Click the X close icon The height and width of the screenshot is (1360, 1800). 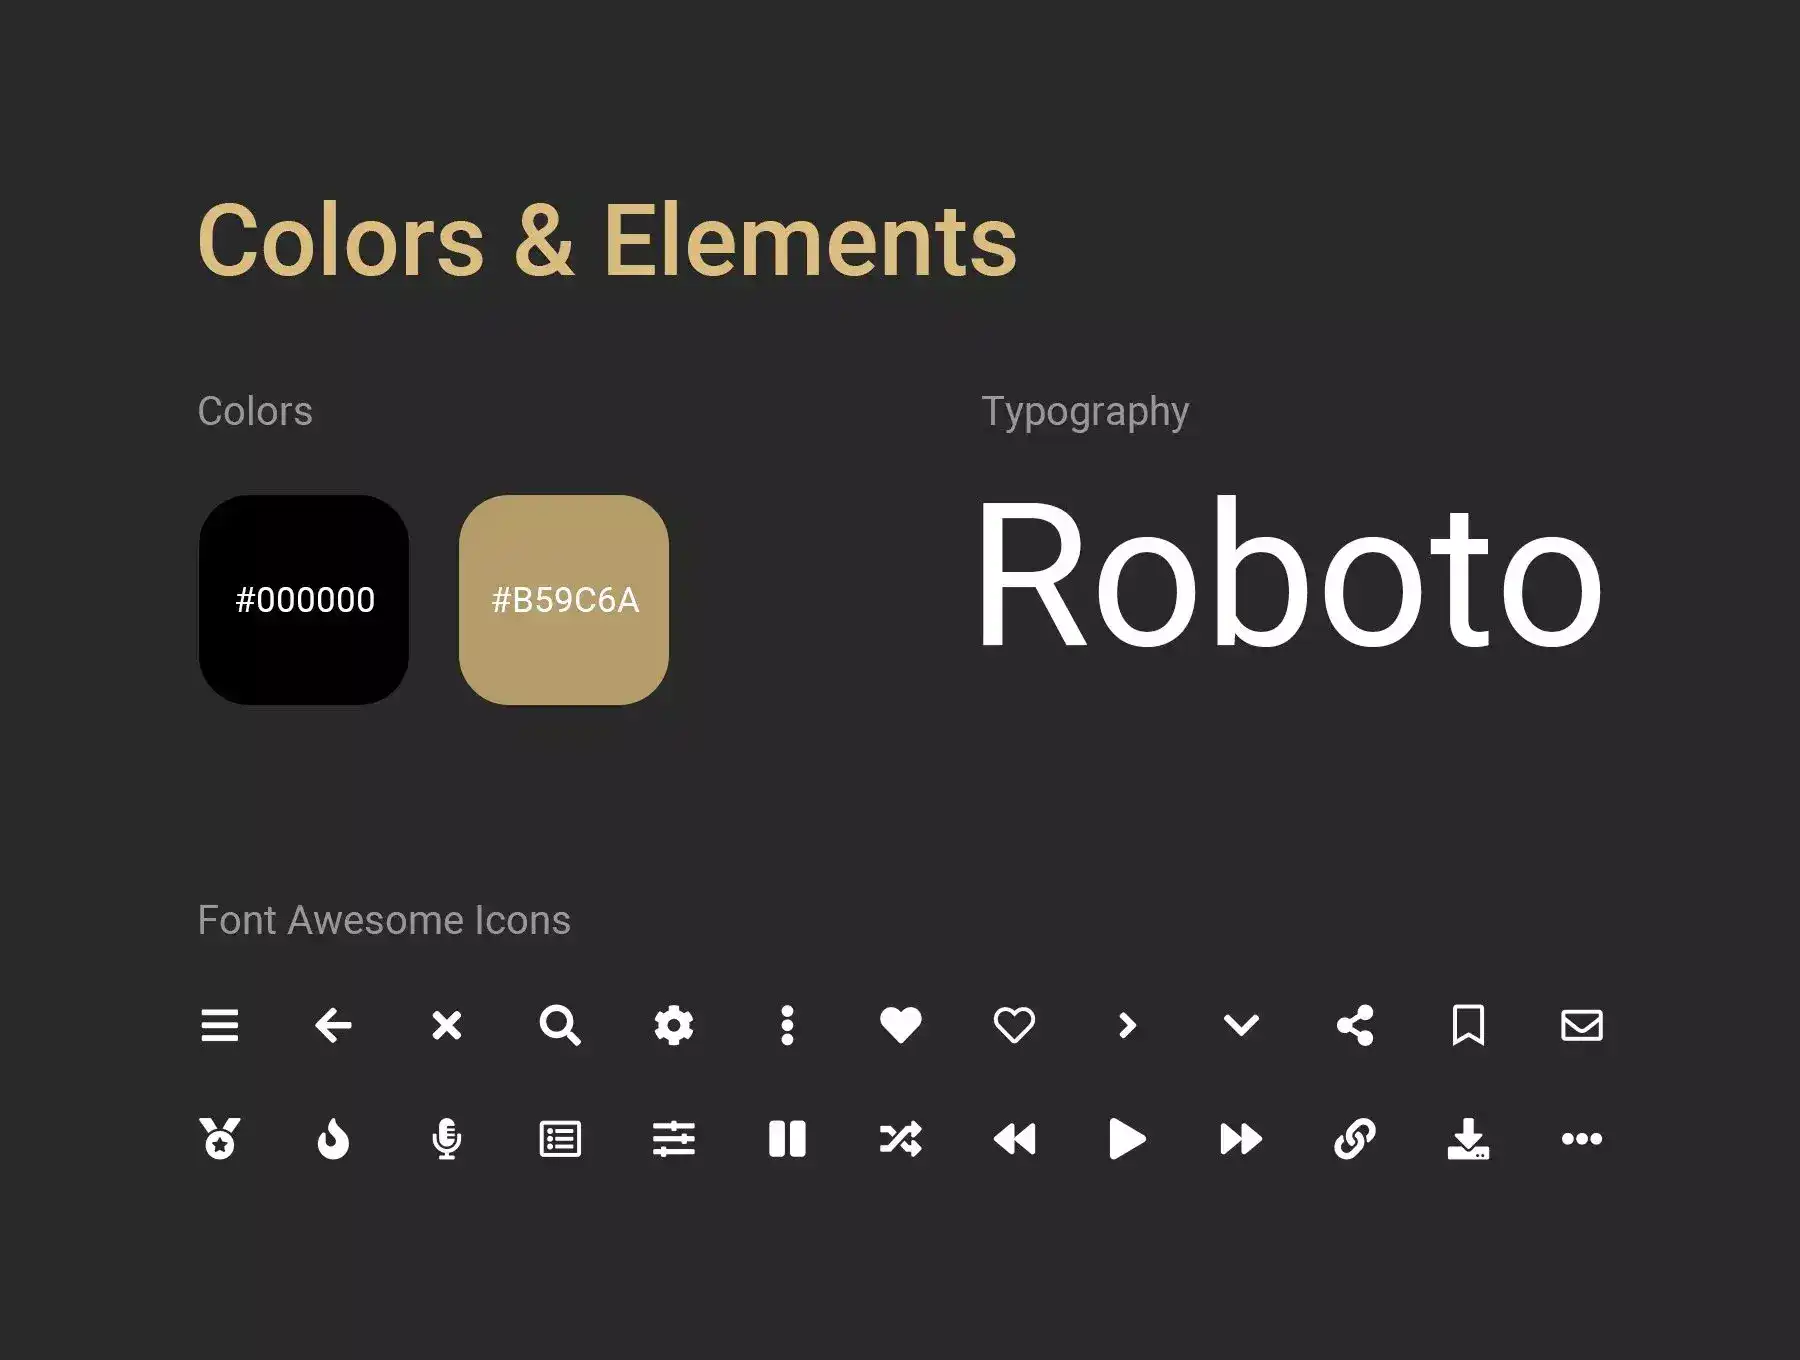446,1025
